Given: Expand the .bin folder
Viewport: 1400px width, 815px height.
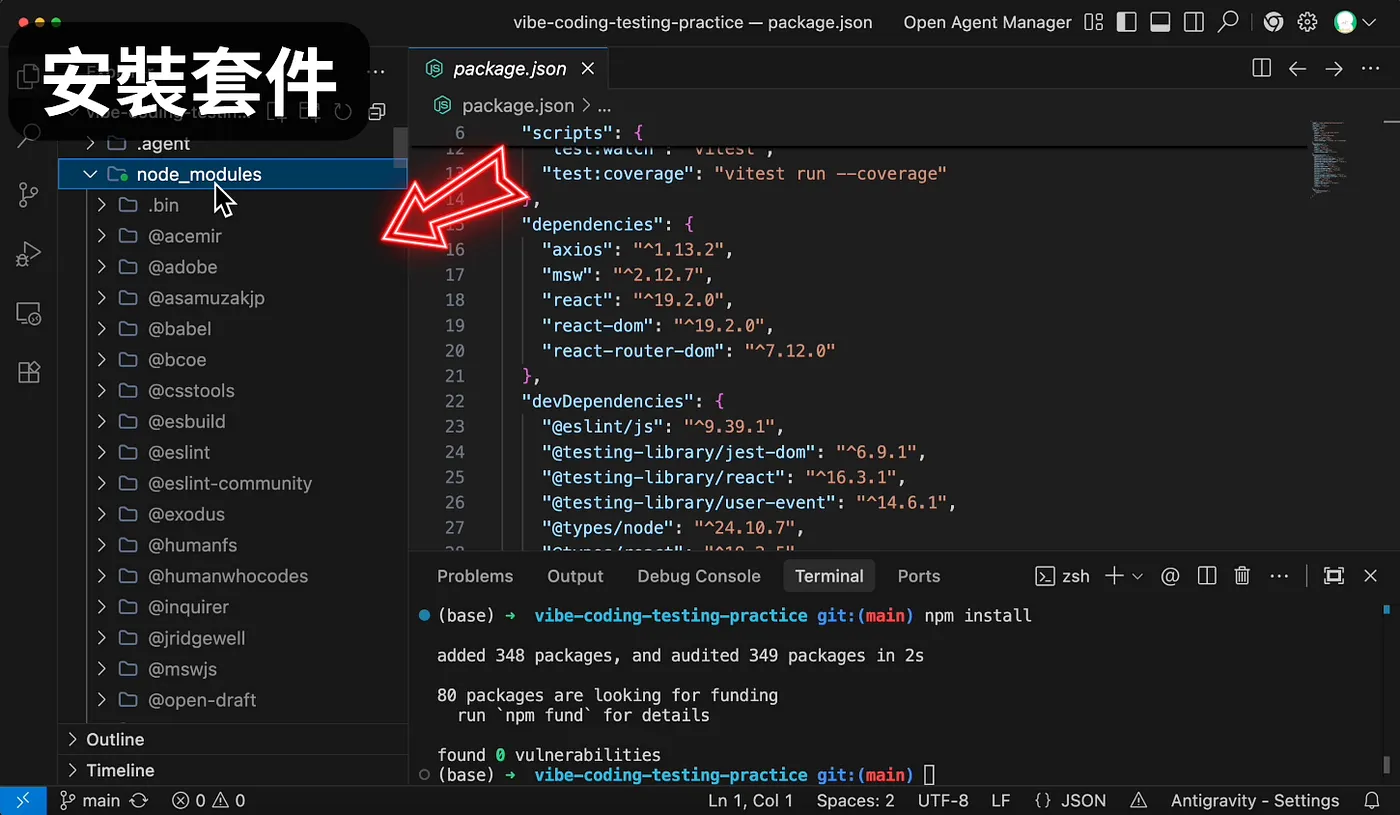Looking at the screenshot, I should point(101,205).
